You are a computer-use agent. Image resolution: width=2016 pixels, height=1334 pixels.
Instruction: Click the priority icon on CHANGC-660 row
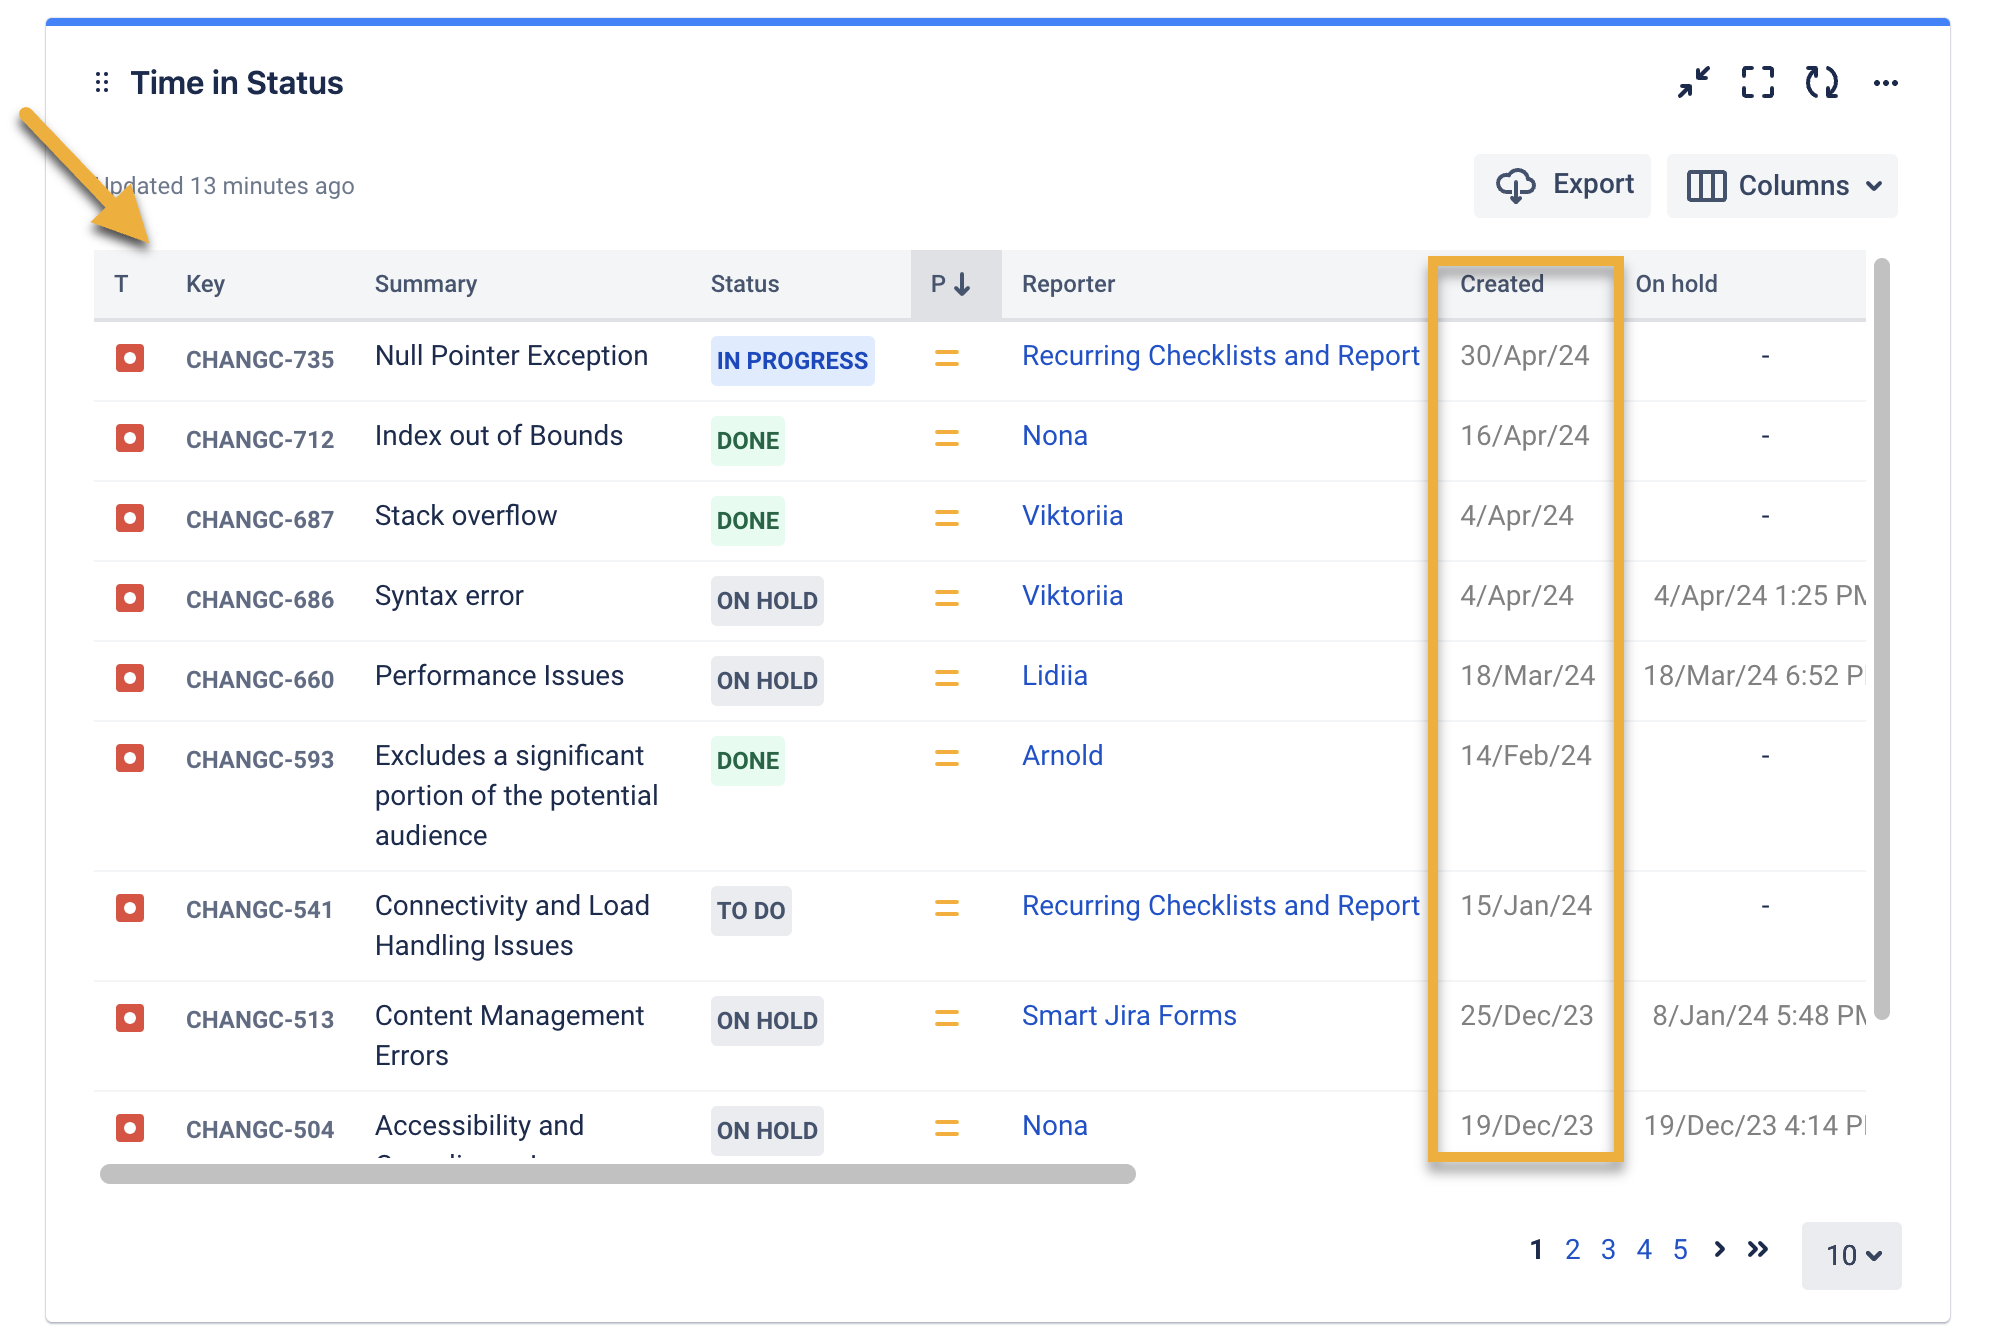pyautogui.click(x=946, y=679)
